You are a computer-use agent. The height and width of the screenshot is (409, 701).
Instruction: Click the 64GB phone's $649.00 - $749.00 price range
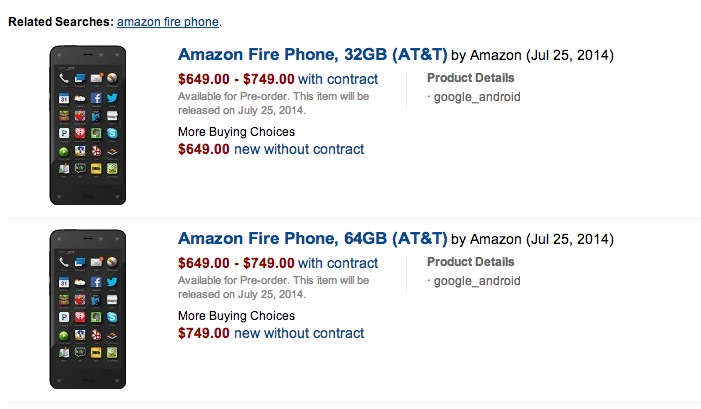pyautogui.click(x=236, y=263)
